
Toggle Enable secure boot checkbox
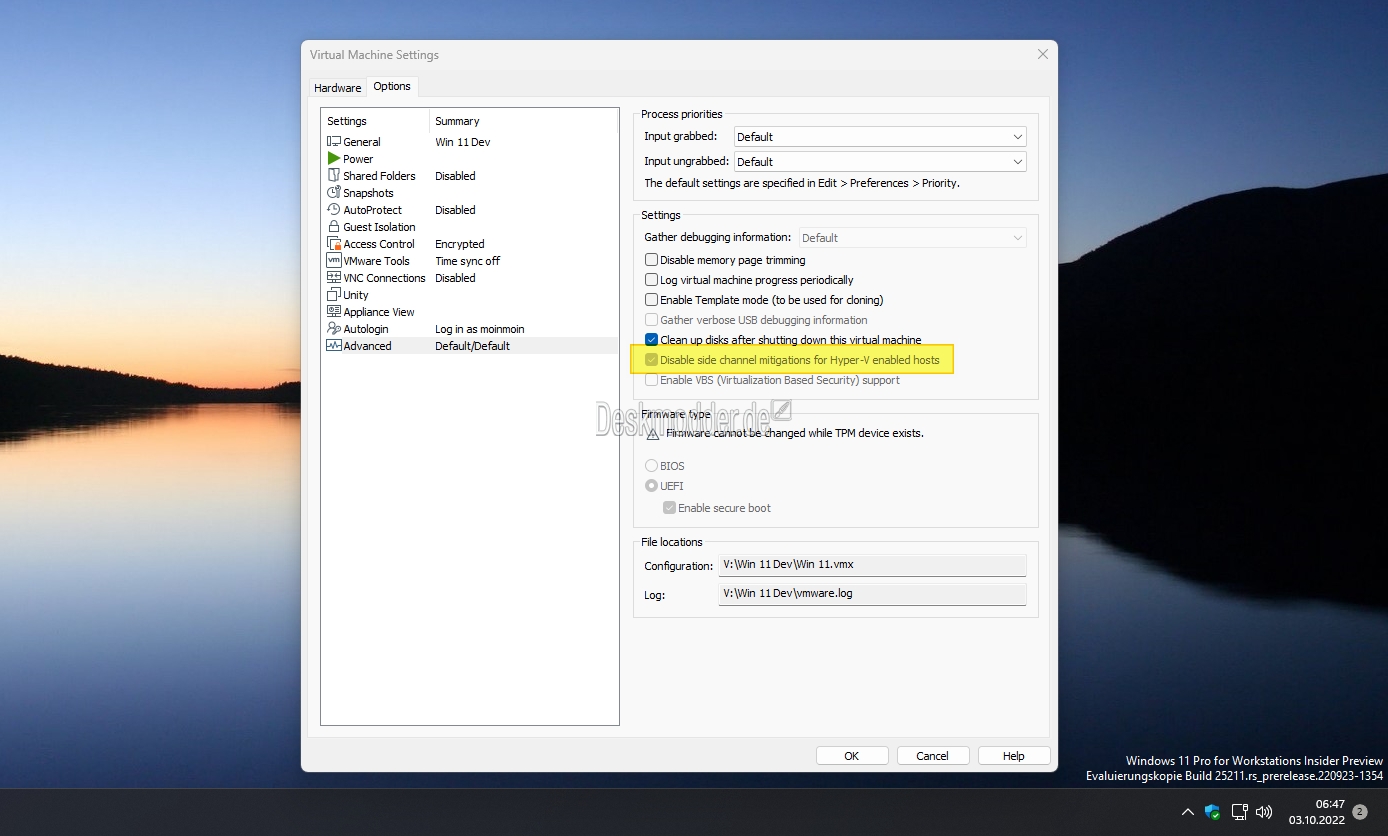click(x=670, y=508)
